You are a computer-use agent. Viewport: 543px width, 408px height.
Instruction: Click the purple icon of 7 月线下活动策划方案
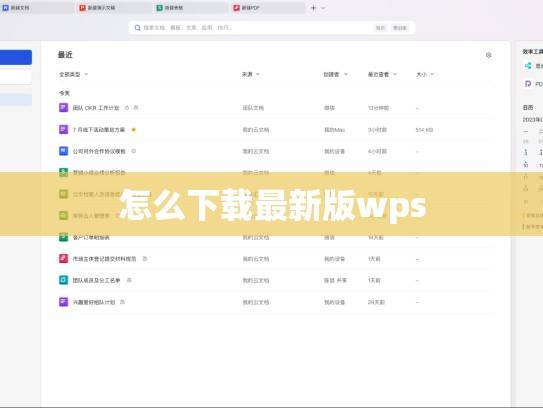(x=63, y=130)
